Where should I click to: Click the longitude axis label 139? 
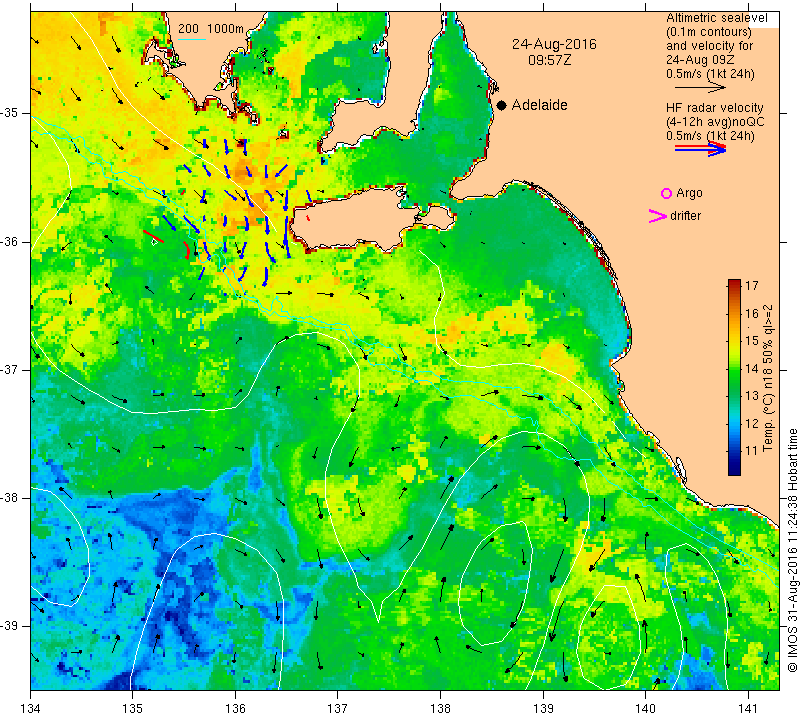[543, 709]
